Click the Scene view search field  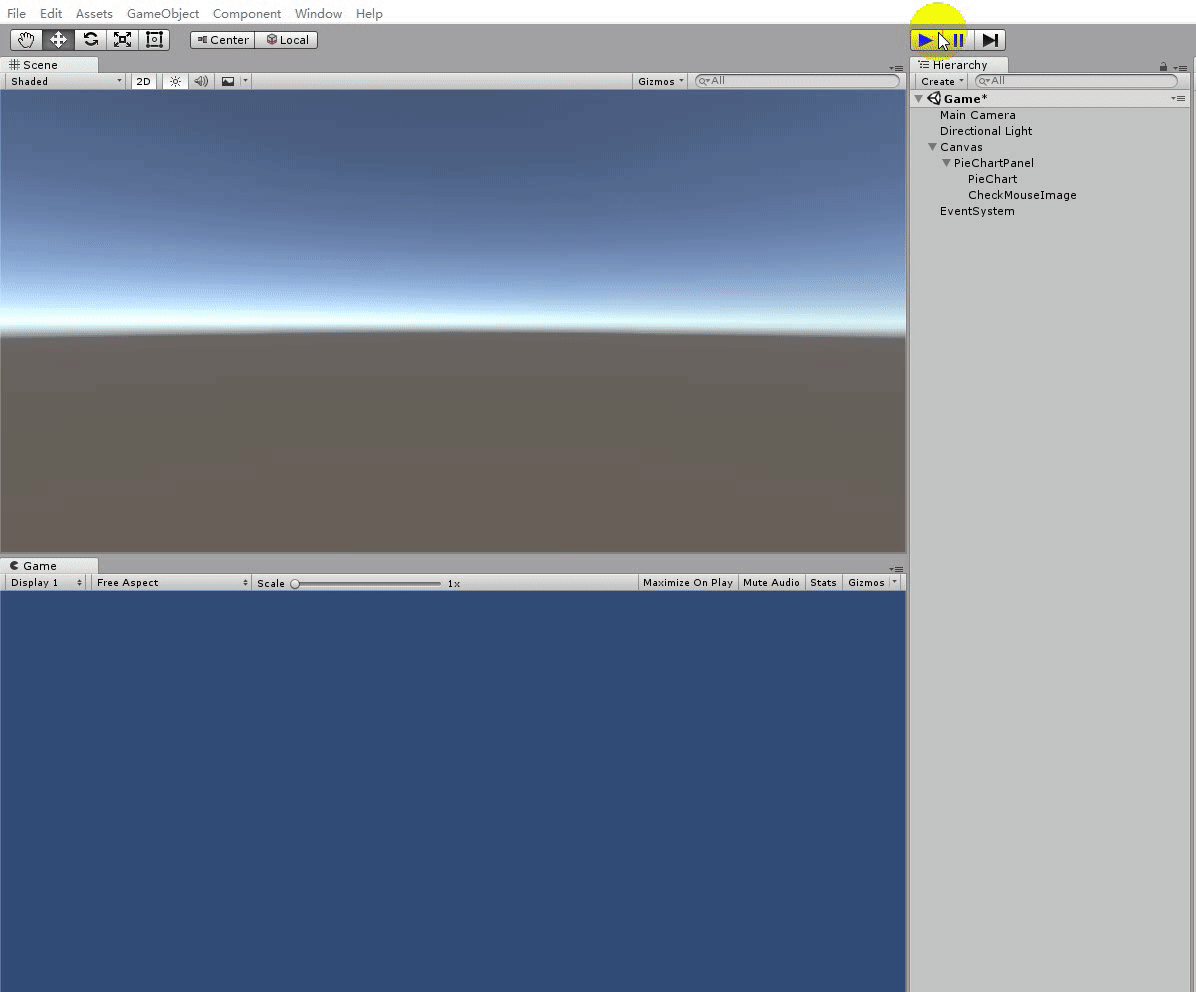(x=797, y=81)
